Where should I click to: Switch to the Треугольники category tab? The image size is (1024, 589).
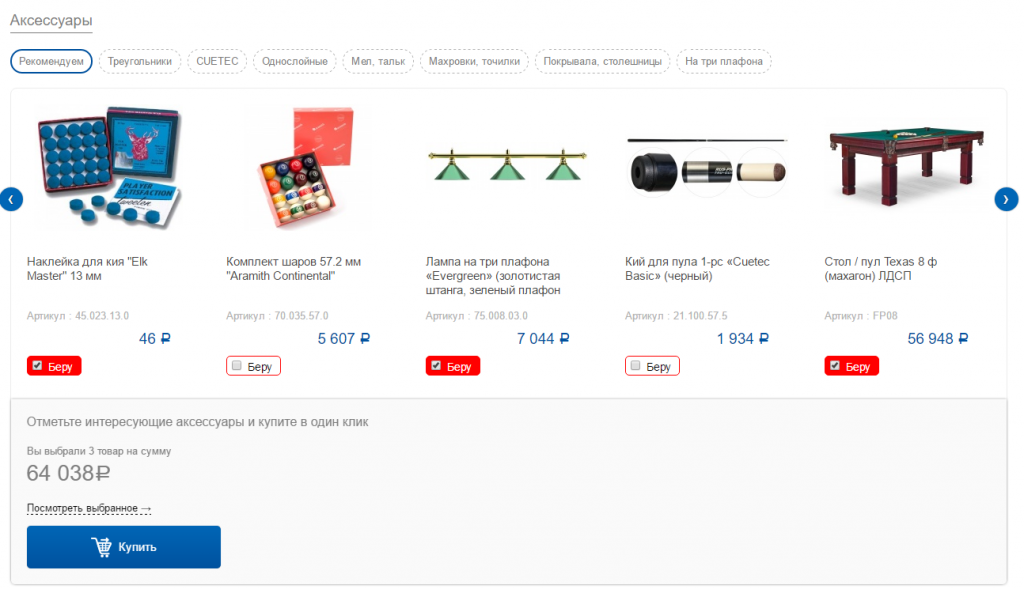tap(140, 61)
